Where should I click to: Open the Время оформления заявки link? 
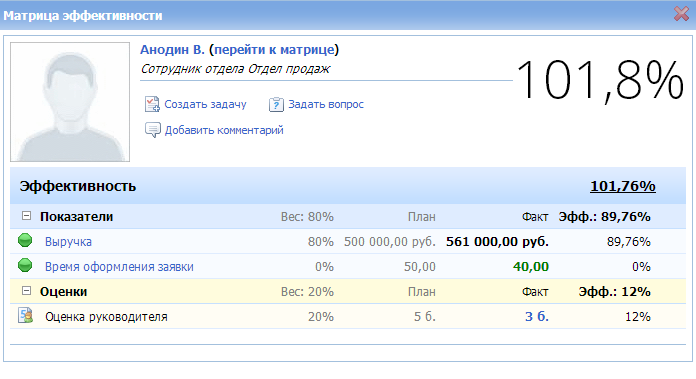coord(119,267)
